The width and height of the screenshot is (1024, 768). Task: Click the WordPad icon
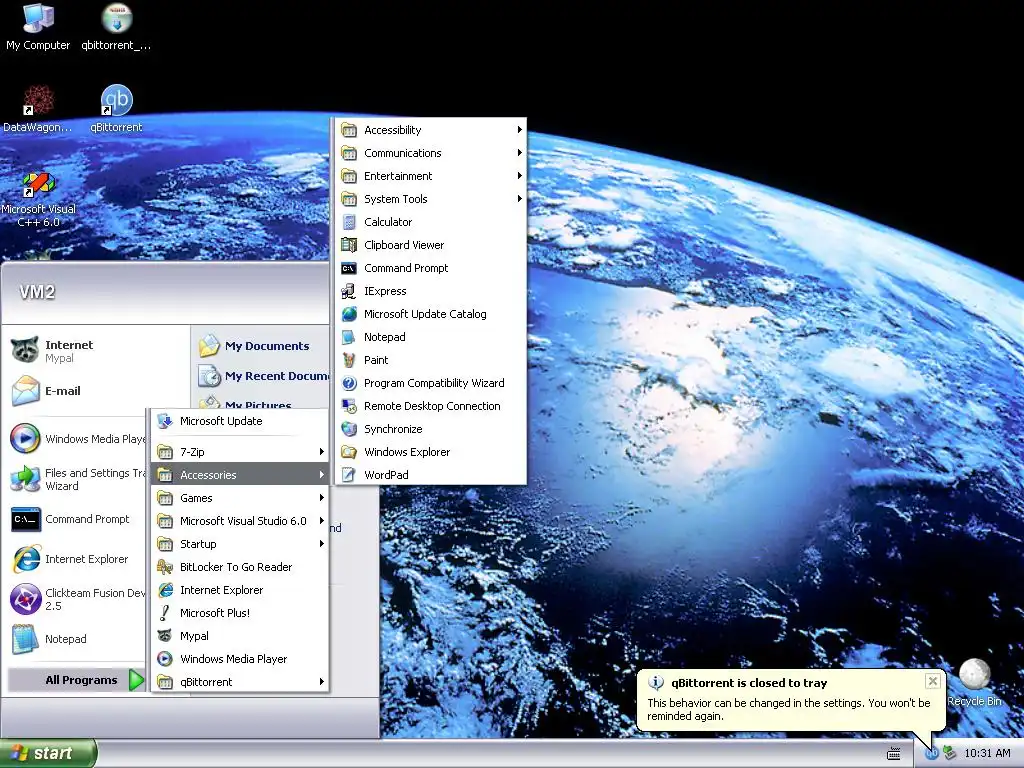(349, 475)
